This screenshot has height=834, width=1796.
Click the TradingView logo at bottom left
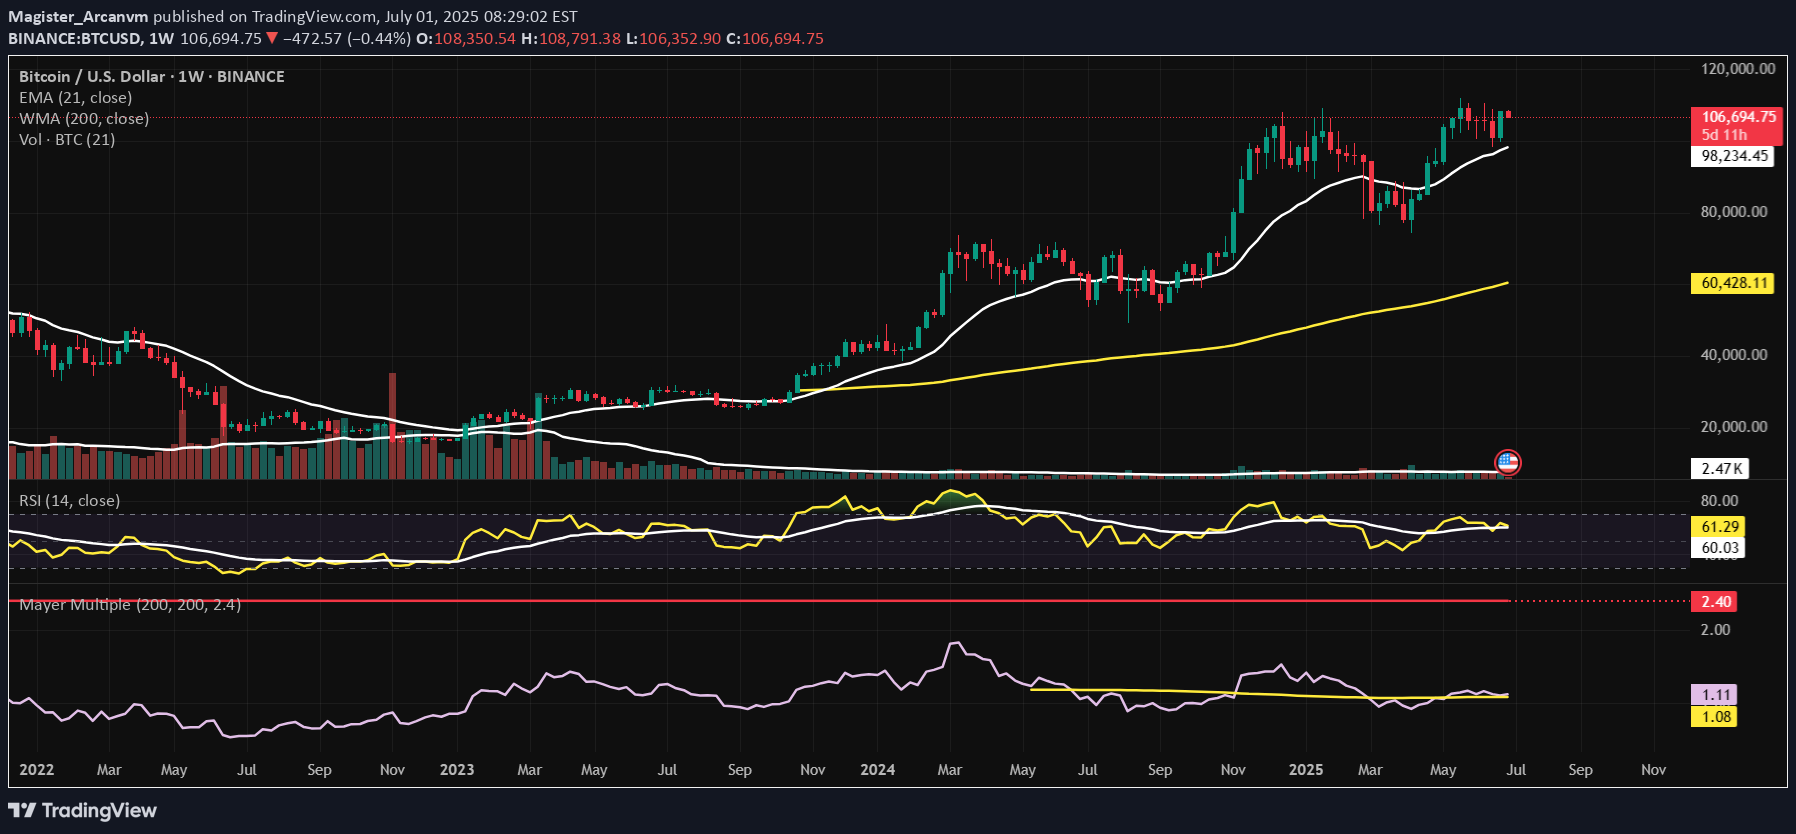pyautogui.click(x=83, y=810)
